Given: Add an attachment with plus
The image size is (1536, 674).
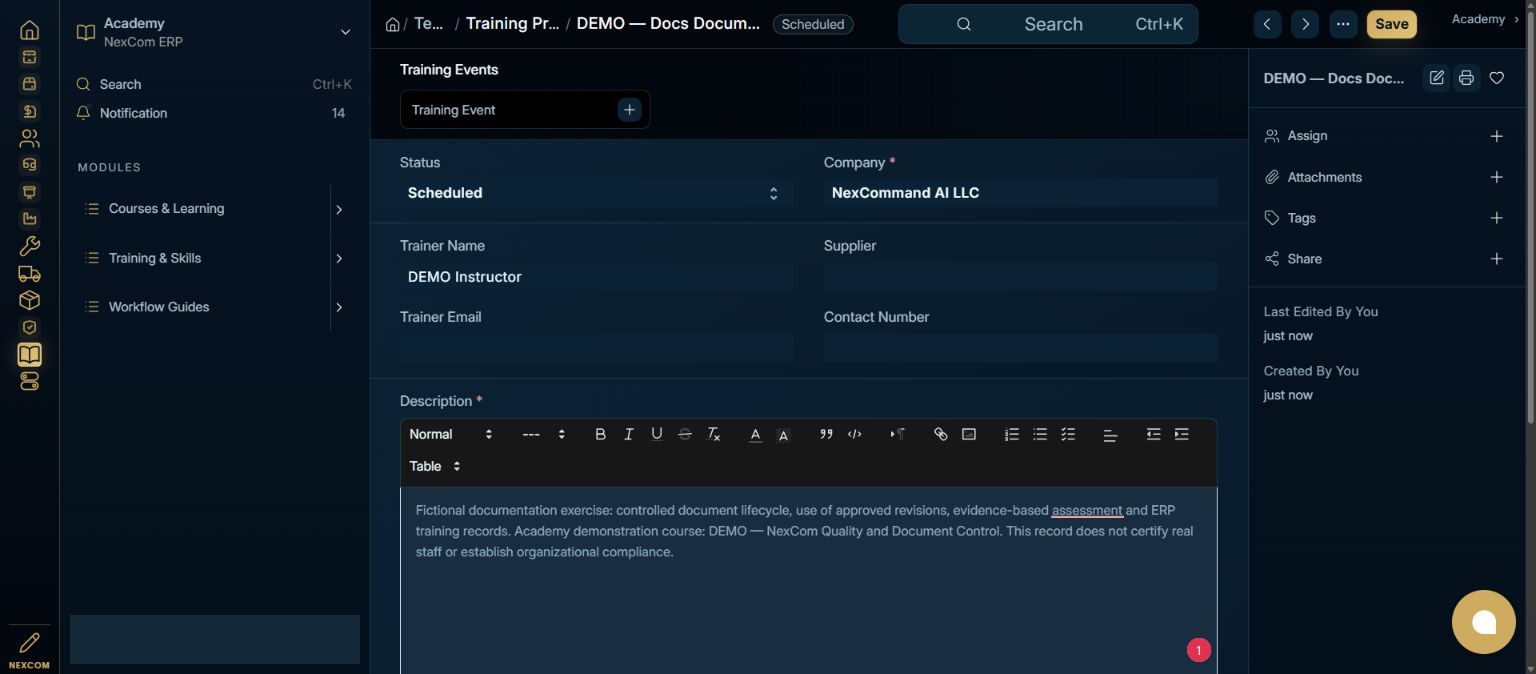Looking at the screenshot, I should click(1496, 177).
